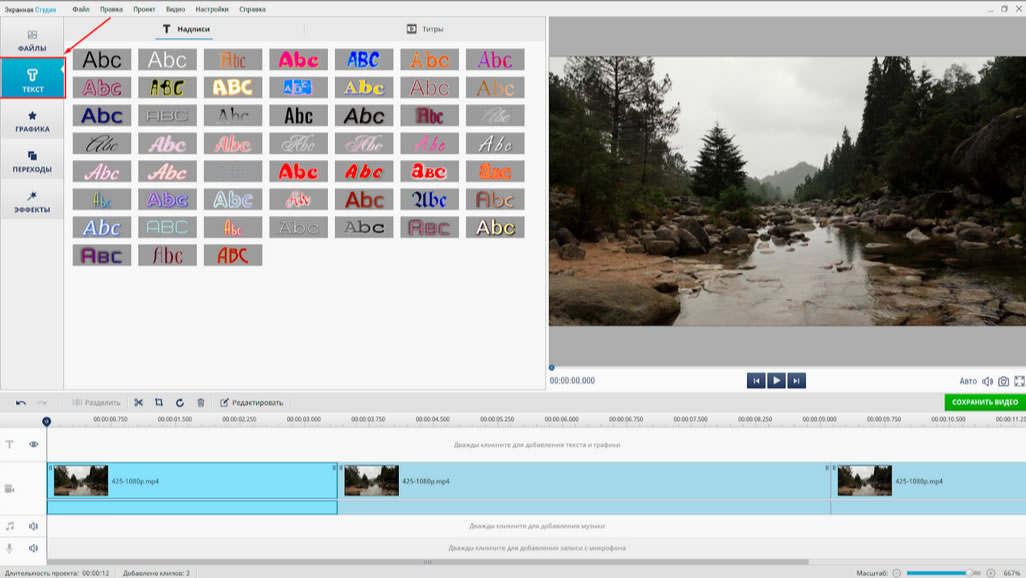Screen dimensions: 1026x578
Task: Choose the gothic blue Abc style
Action: (x=429, y=200)
